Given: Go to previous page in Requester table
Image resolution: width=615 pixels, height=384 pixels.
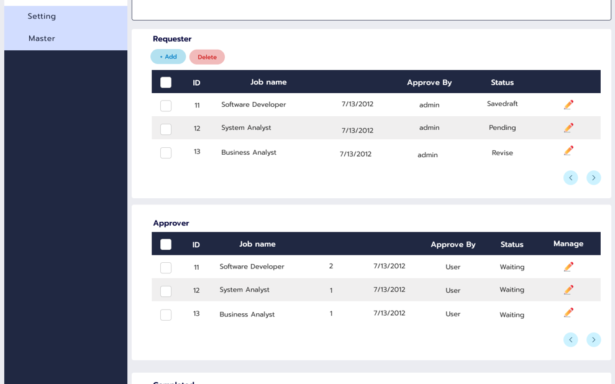Looking at the screenshot, I should point(571,178).
